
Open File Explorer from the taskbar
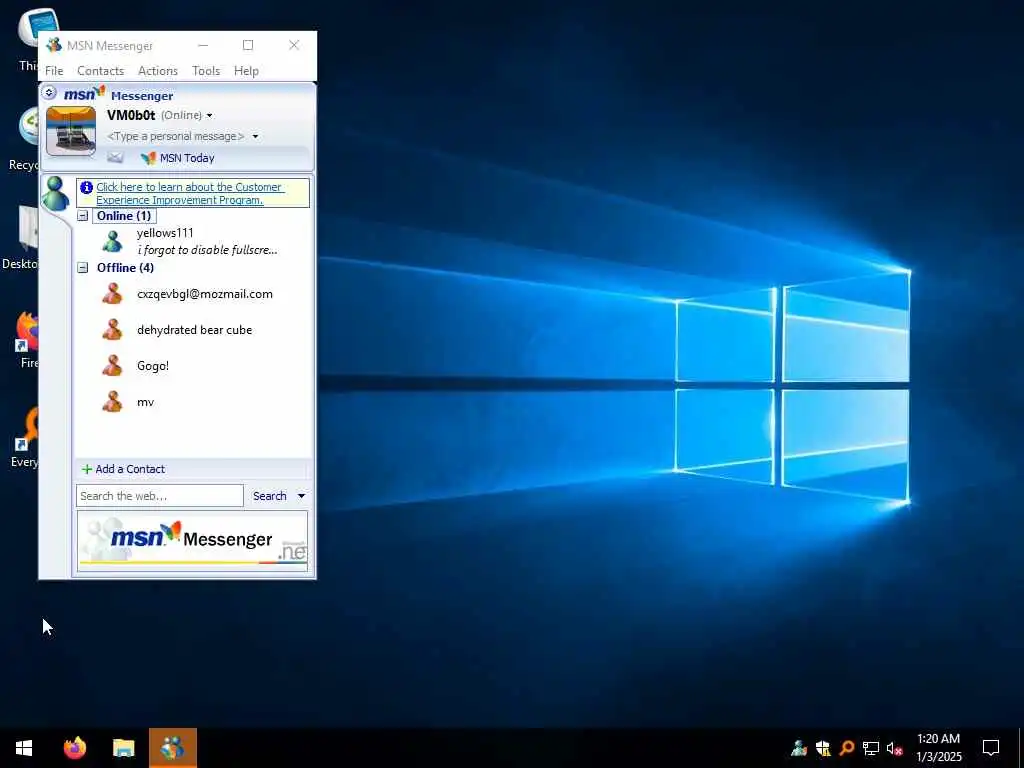click(x=123, y=748)
